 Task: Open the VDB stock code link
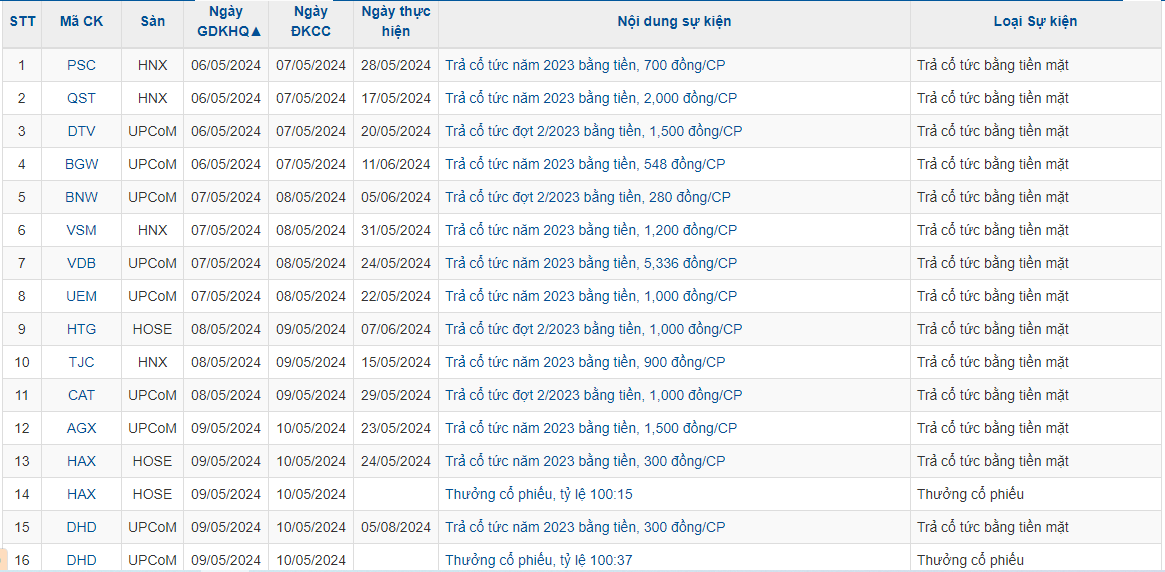[81, 263]
